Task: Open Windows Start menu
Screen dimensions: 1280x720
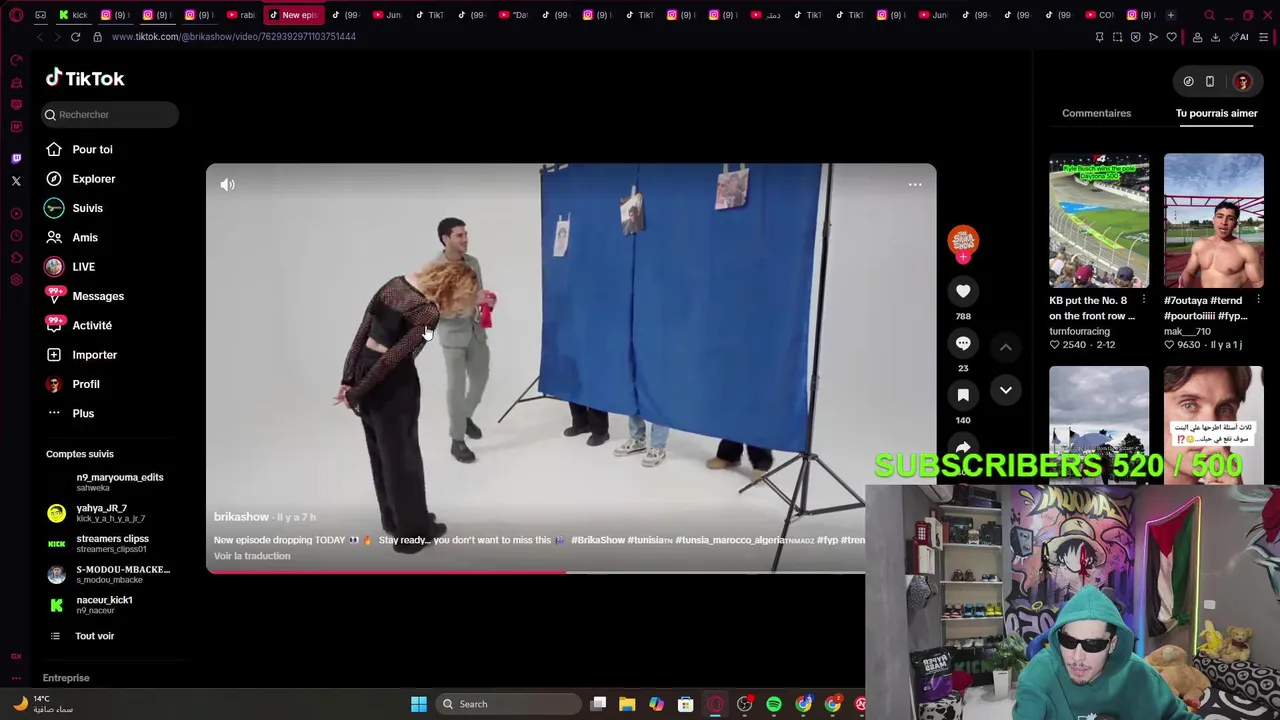Action: (419, 704)
